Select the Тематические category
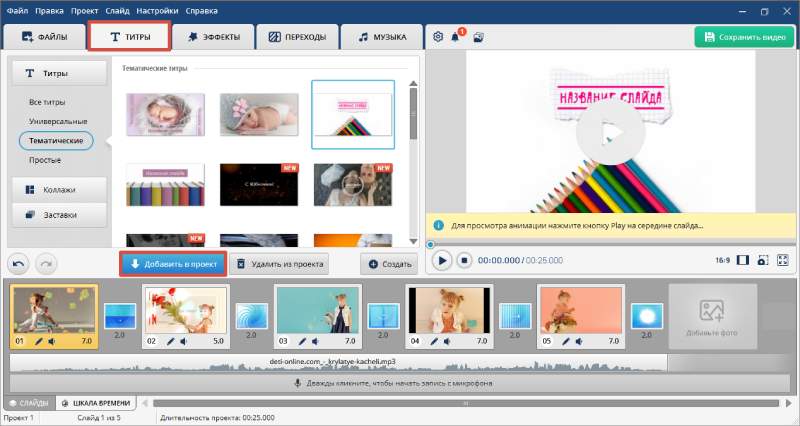This screenshot has height=426, width=800. point(56,140)
